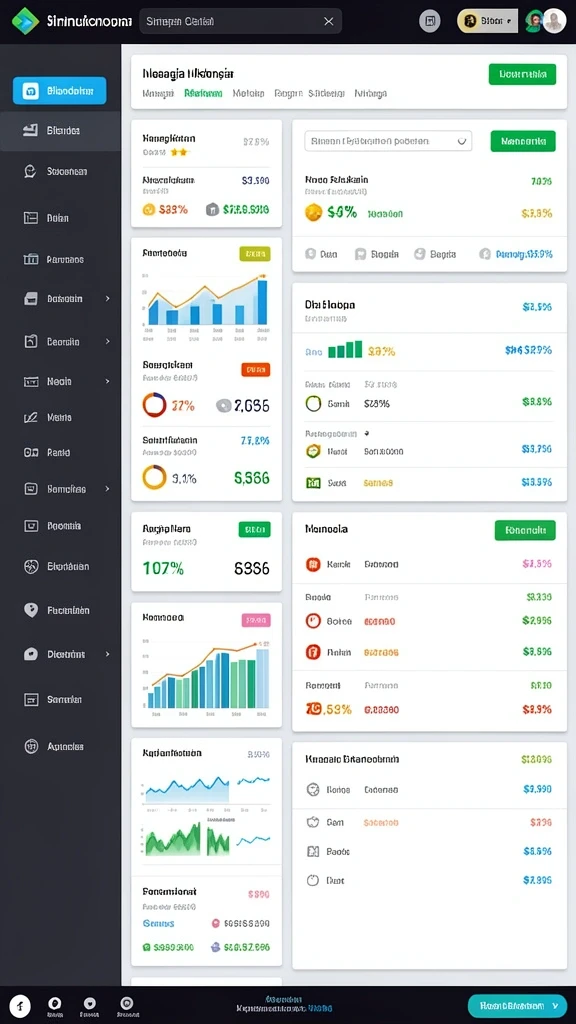The width and height of the screenshot is (576, 1024).
Task: Expand the Diestrins sidebar item chevron
Action: point(108,654)
